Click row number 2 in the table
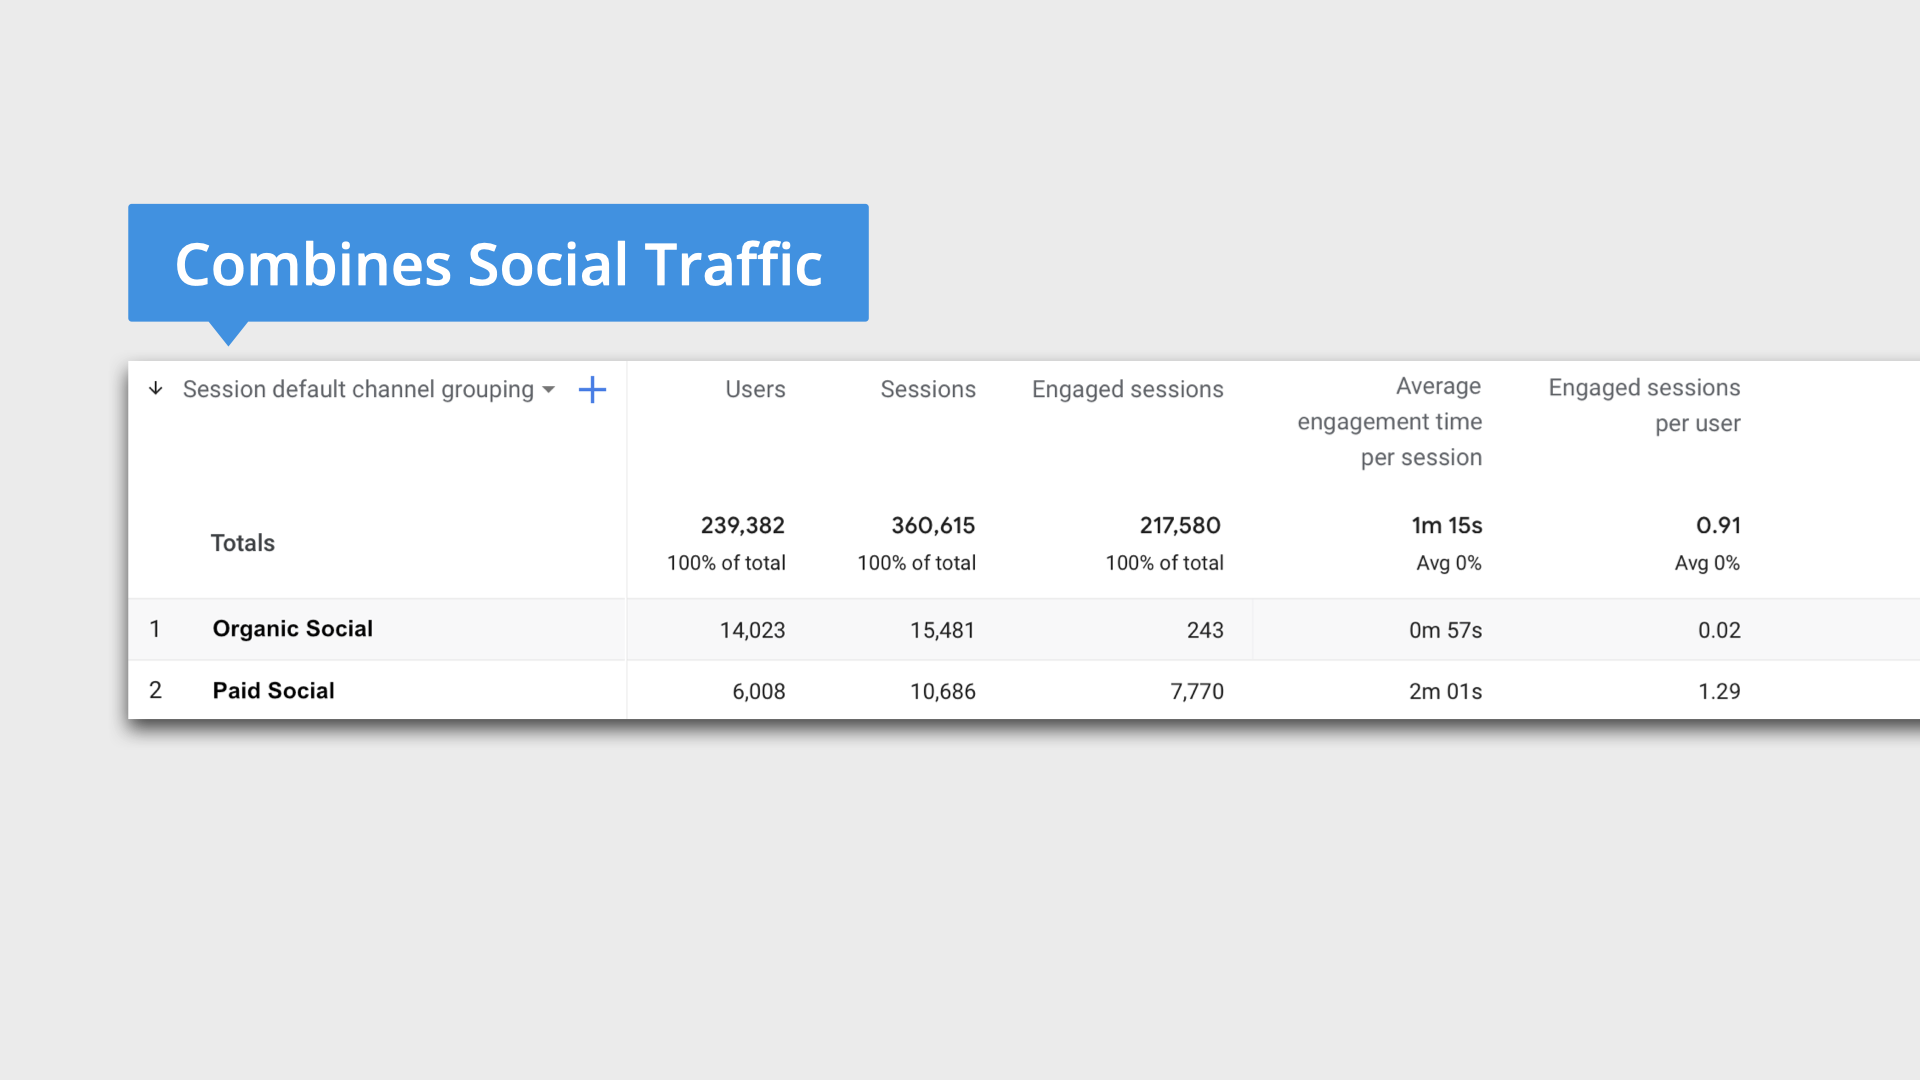The image size is (1920, 1080). pyautogui.click(x=156, y=690)
